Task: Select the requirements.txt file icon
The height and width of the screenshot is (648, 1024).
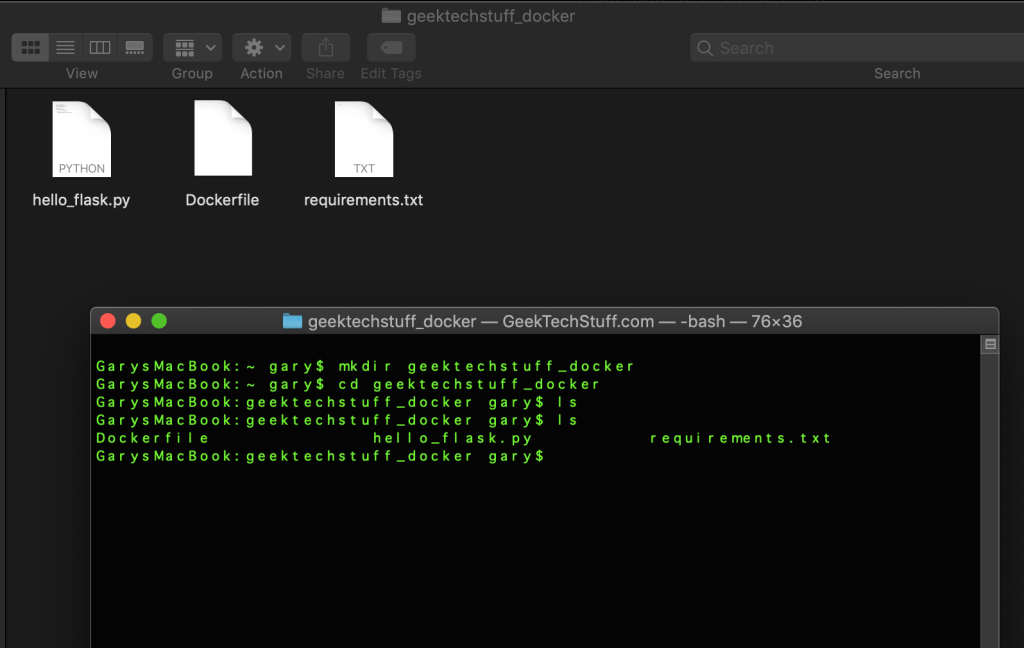Action: pos(363,139)
